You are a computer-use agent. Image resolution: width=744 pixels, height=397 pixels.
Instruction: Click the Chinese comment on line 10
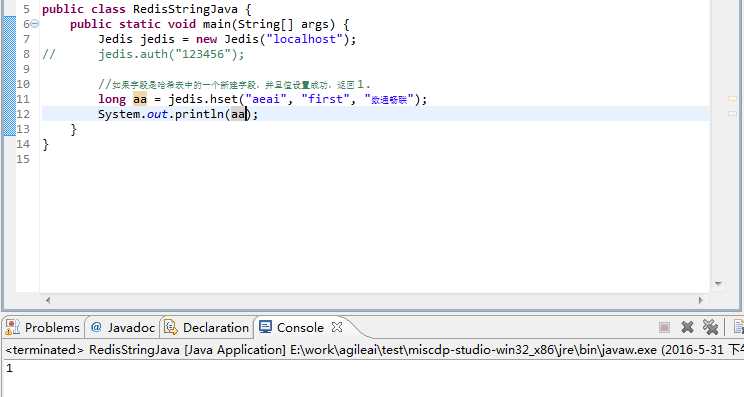(x=234, y=84)
